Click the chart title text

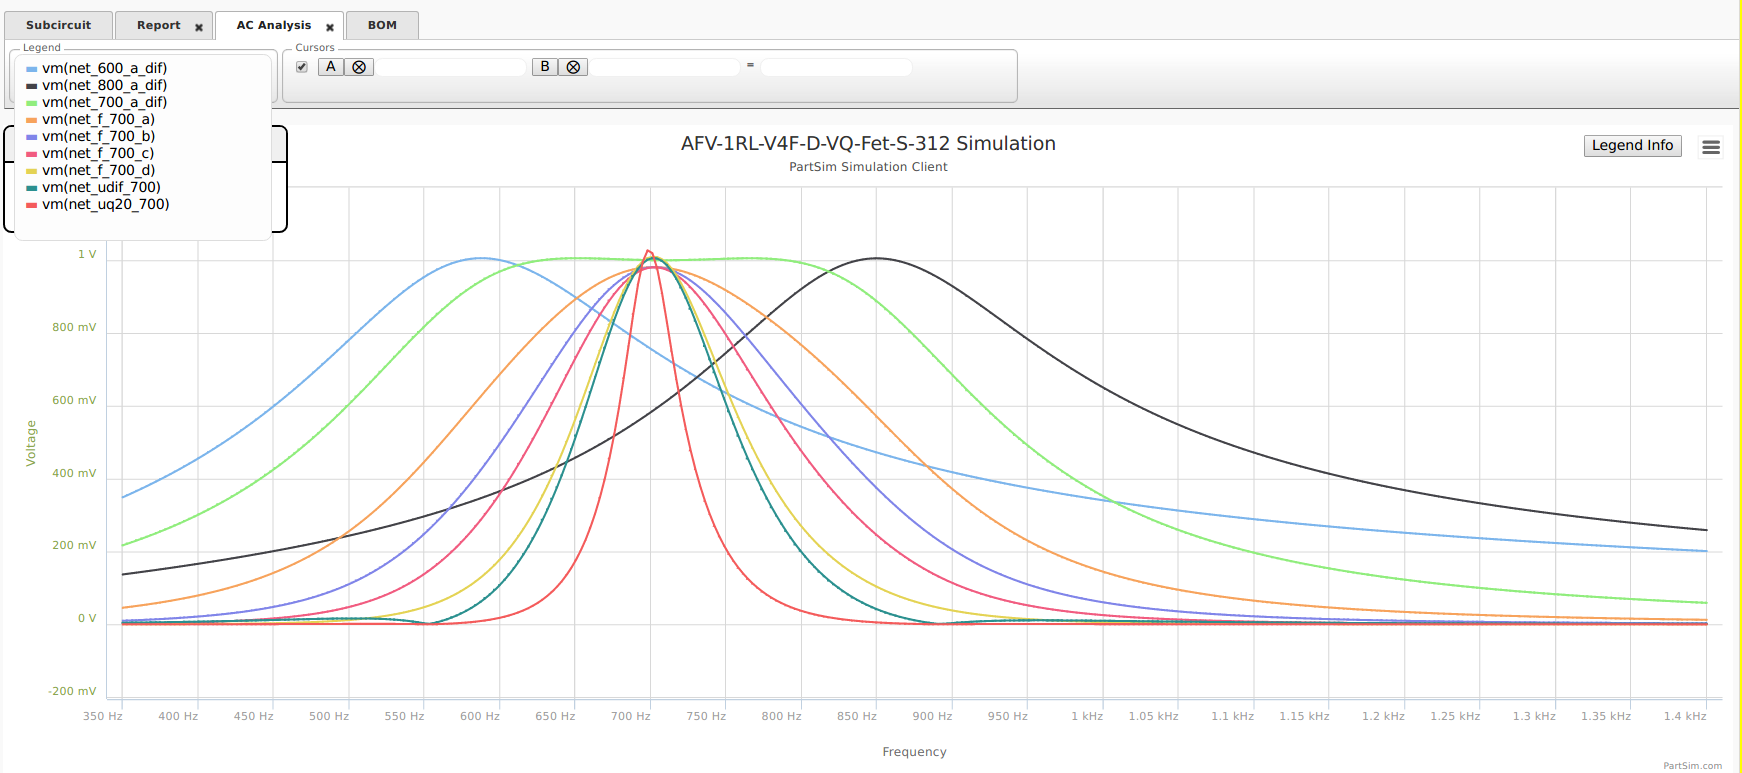(x=868, y=143)
